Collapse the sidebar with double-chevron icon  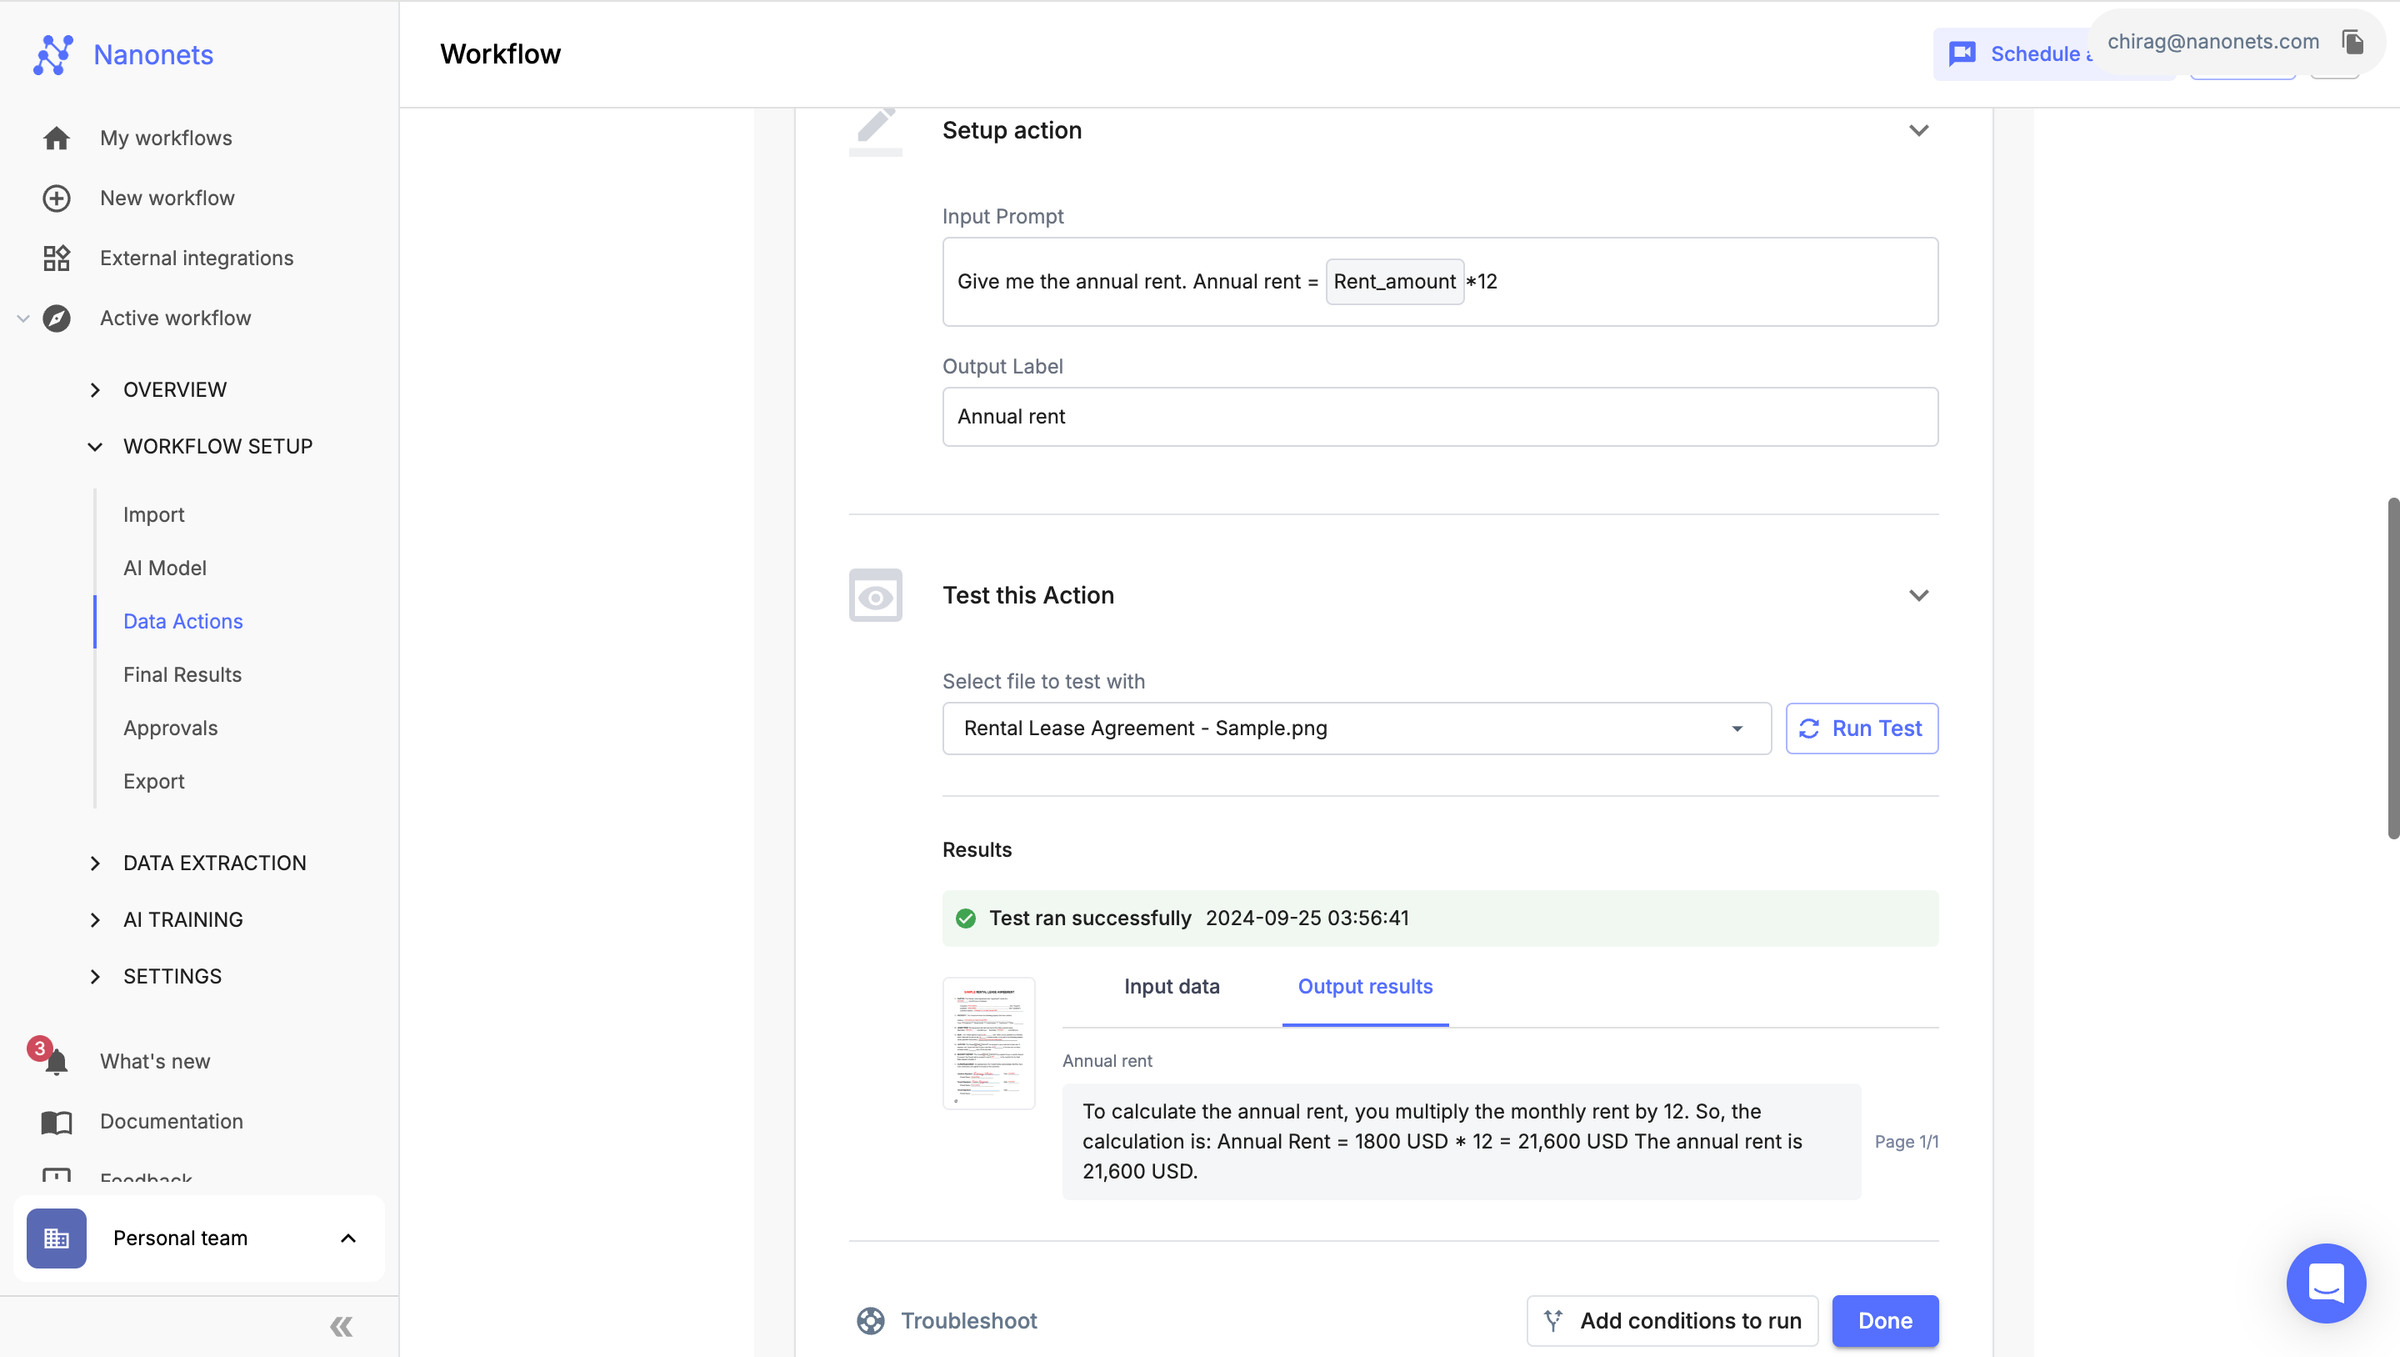pyautogui.click(x=340, y=1326)
